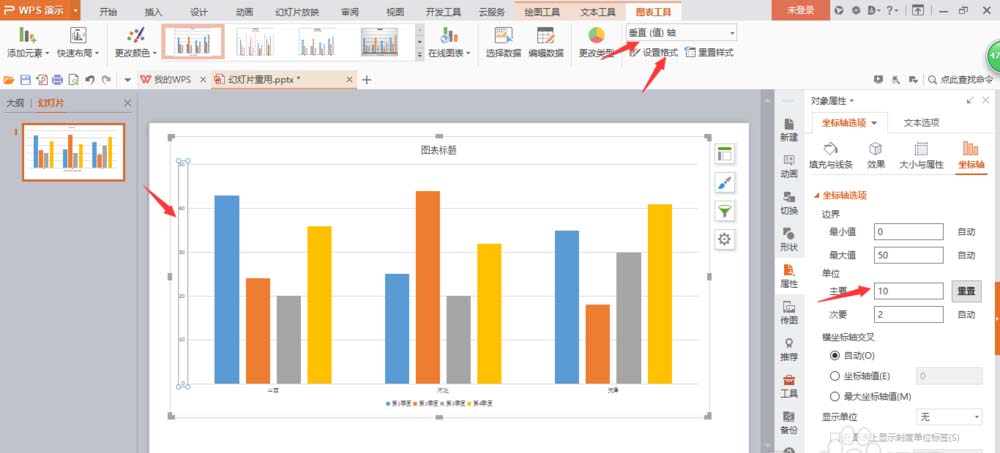Collapse the 坐标轴选项 section triangle
The width and height of the screenshot is (1000, 453).
point(816,196)
